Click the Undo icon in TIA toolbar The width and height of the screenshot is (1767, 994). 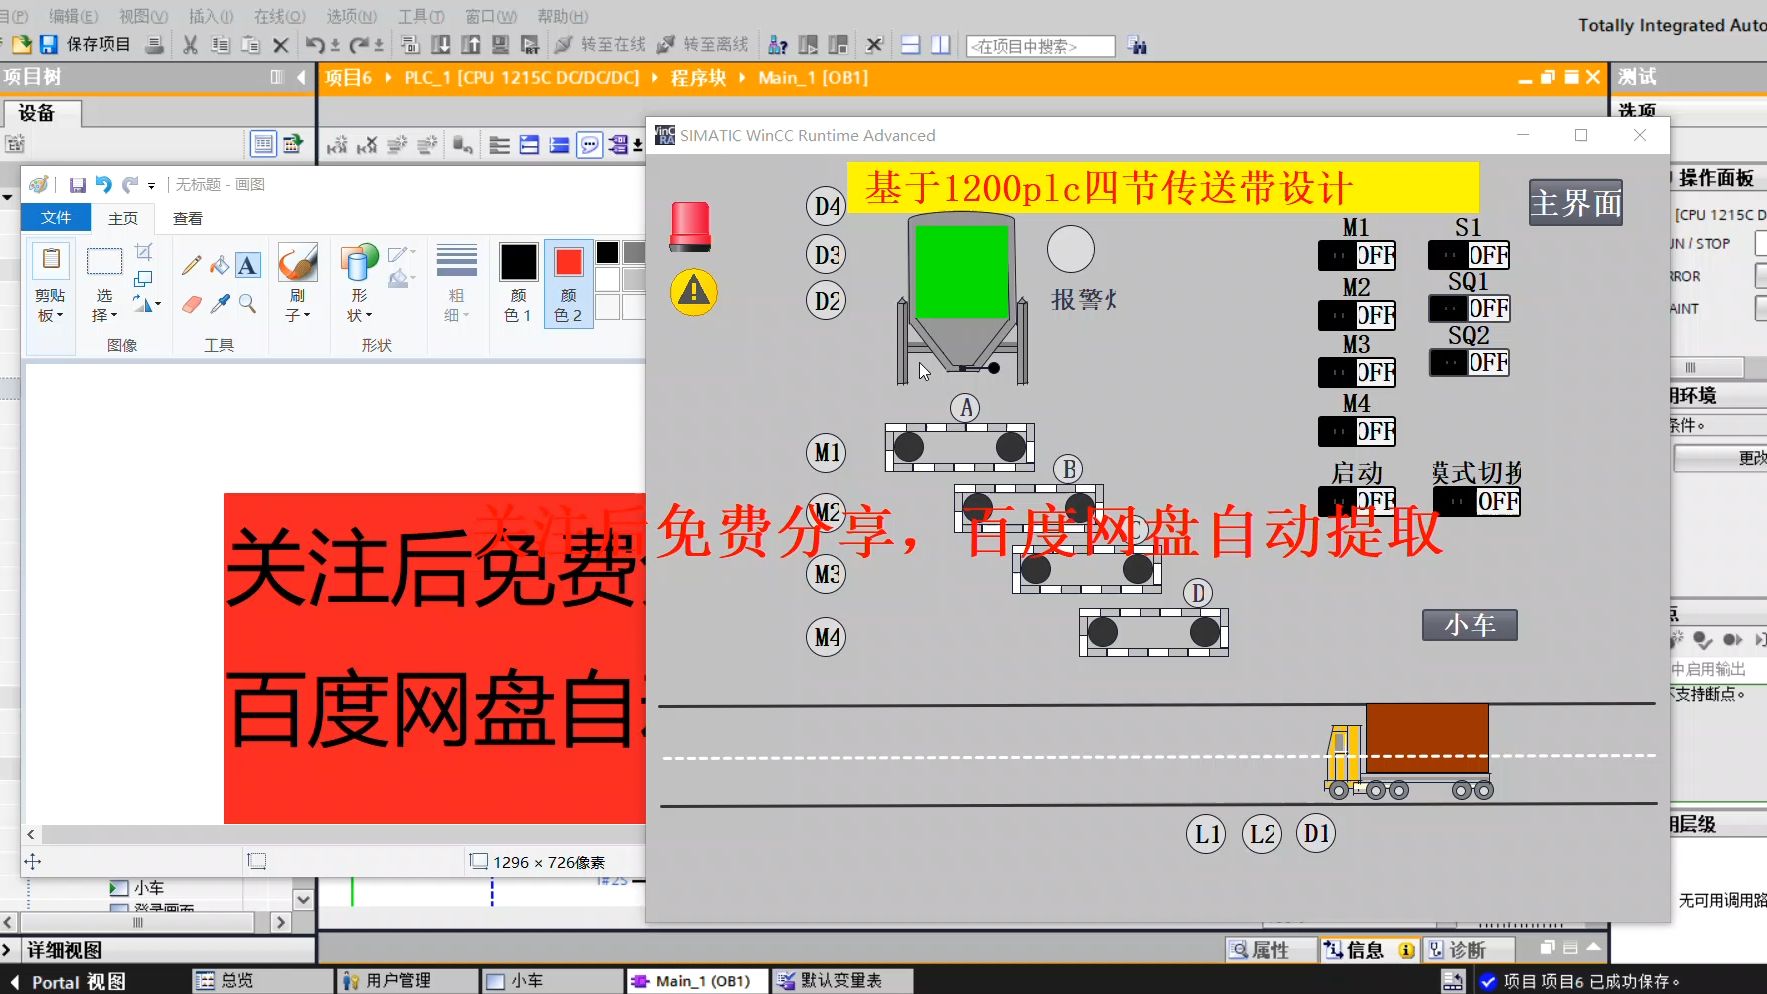(x=314, y=45)
